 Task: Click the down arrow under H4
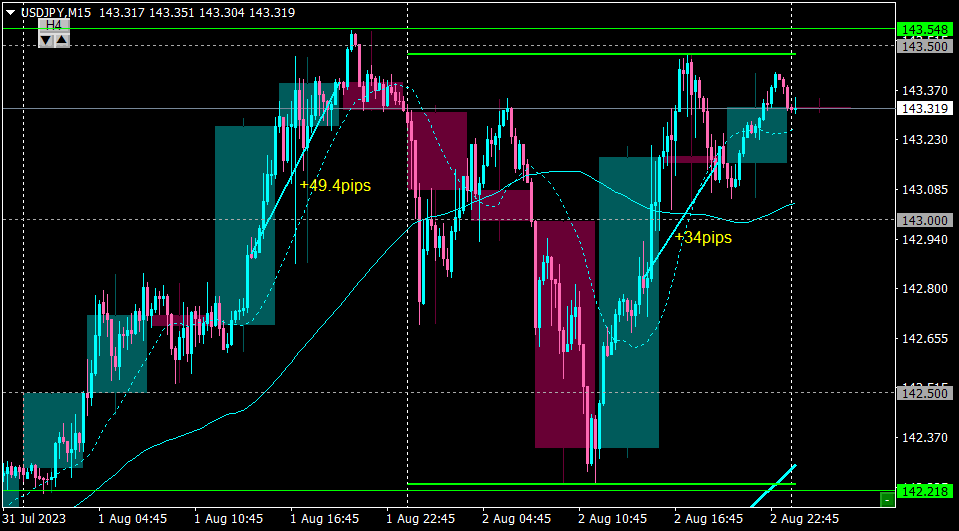click(46, 40)
